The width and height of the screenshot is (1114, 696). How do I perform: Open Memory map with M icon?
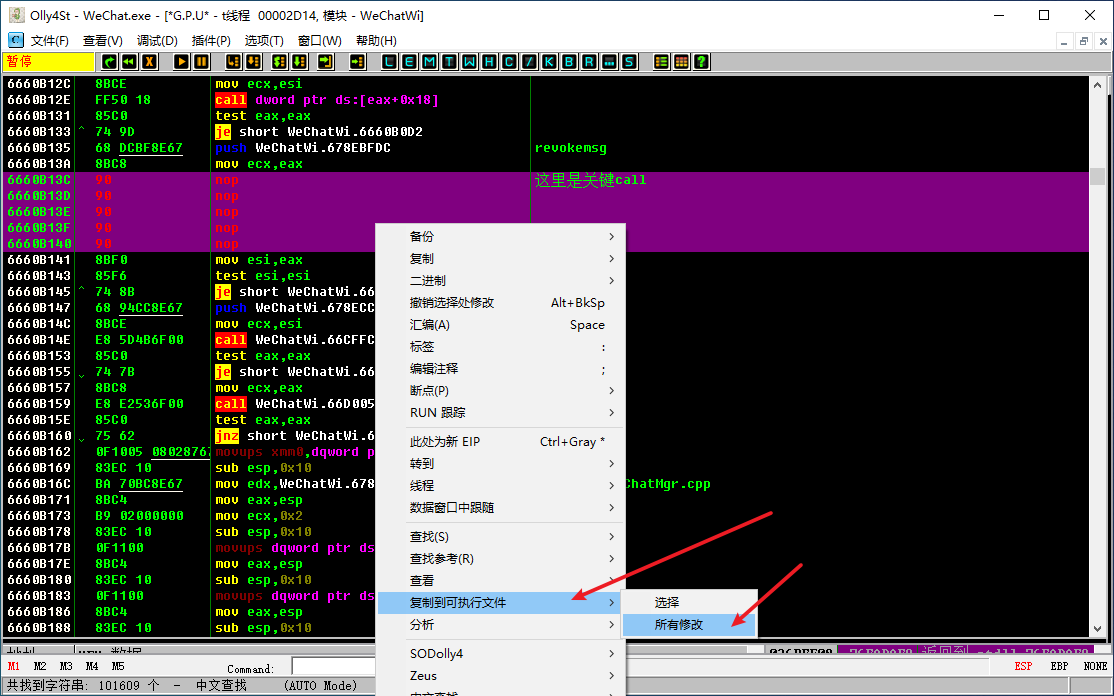pos(429,62)
